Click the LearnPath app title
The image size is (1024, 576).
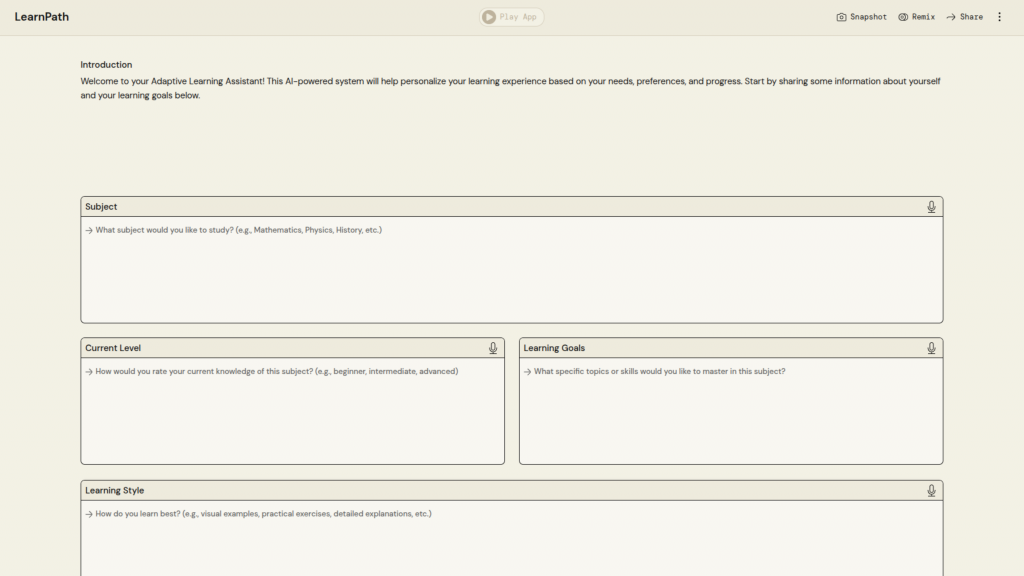click(x=42, y=17)
